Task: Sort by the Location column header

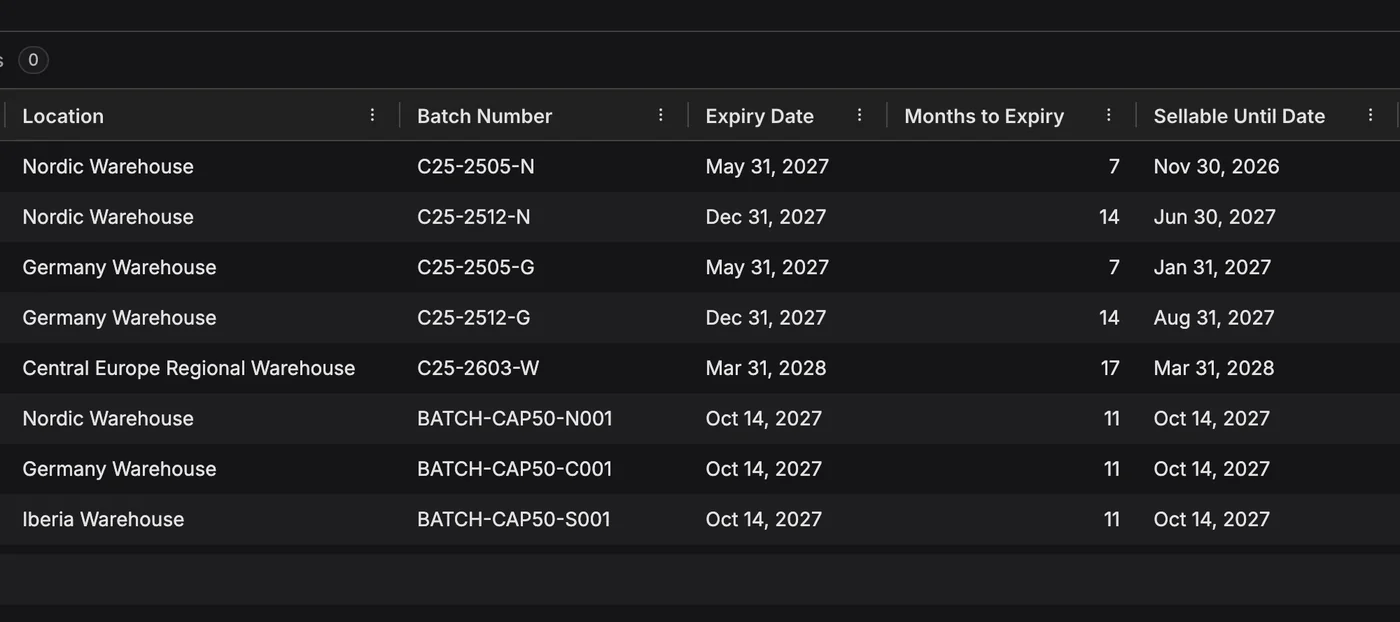Action: (x=63, y=116)
